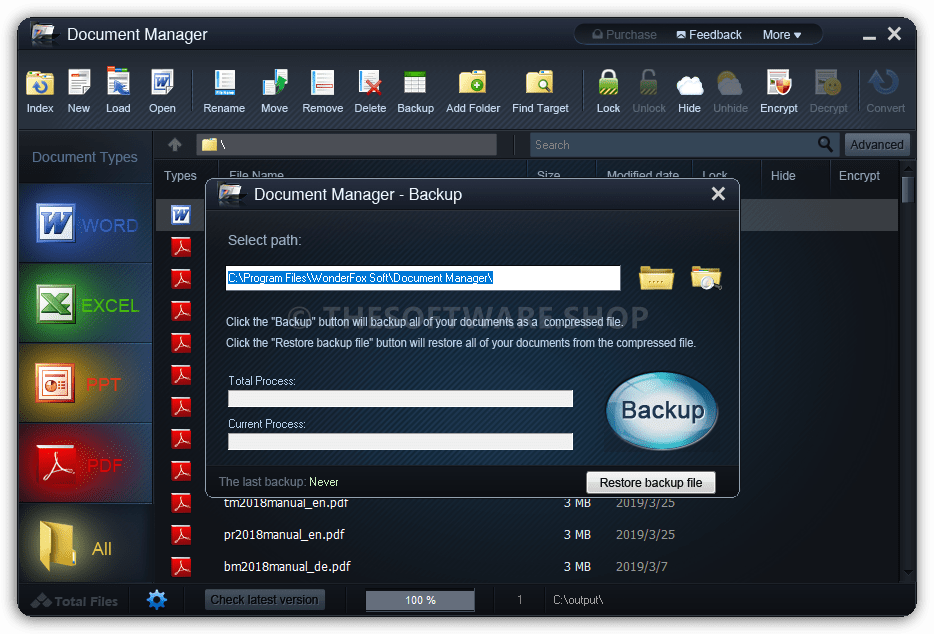
Task: Click the Convert toolbar icon
Action: pyautogui.click(x=885, y=91)
